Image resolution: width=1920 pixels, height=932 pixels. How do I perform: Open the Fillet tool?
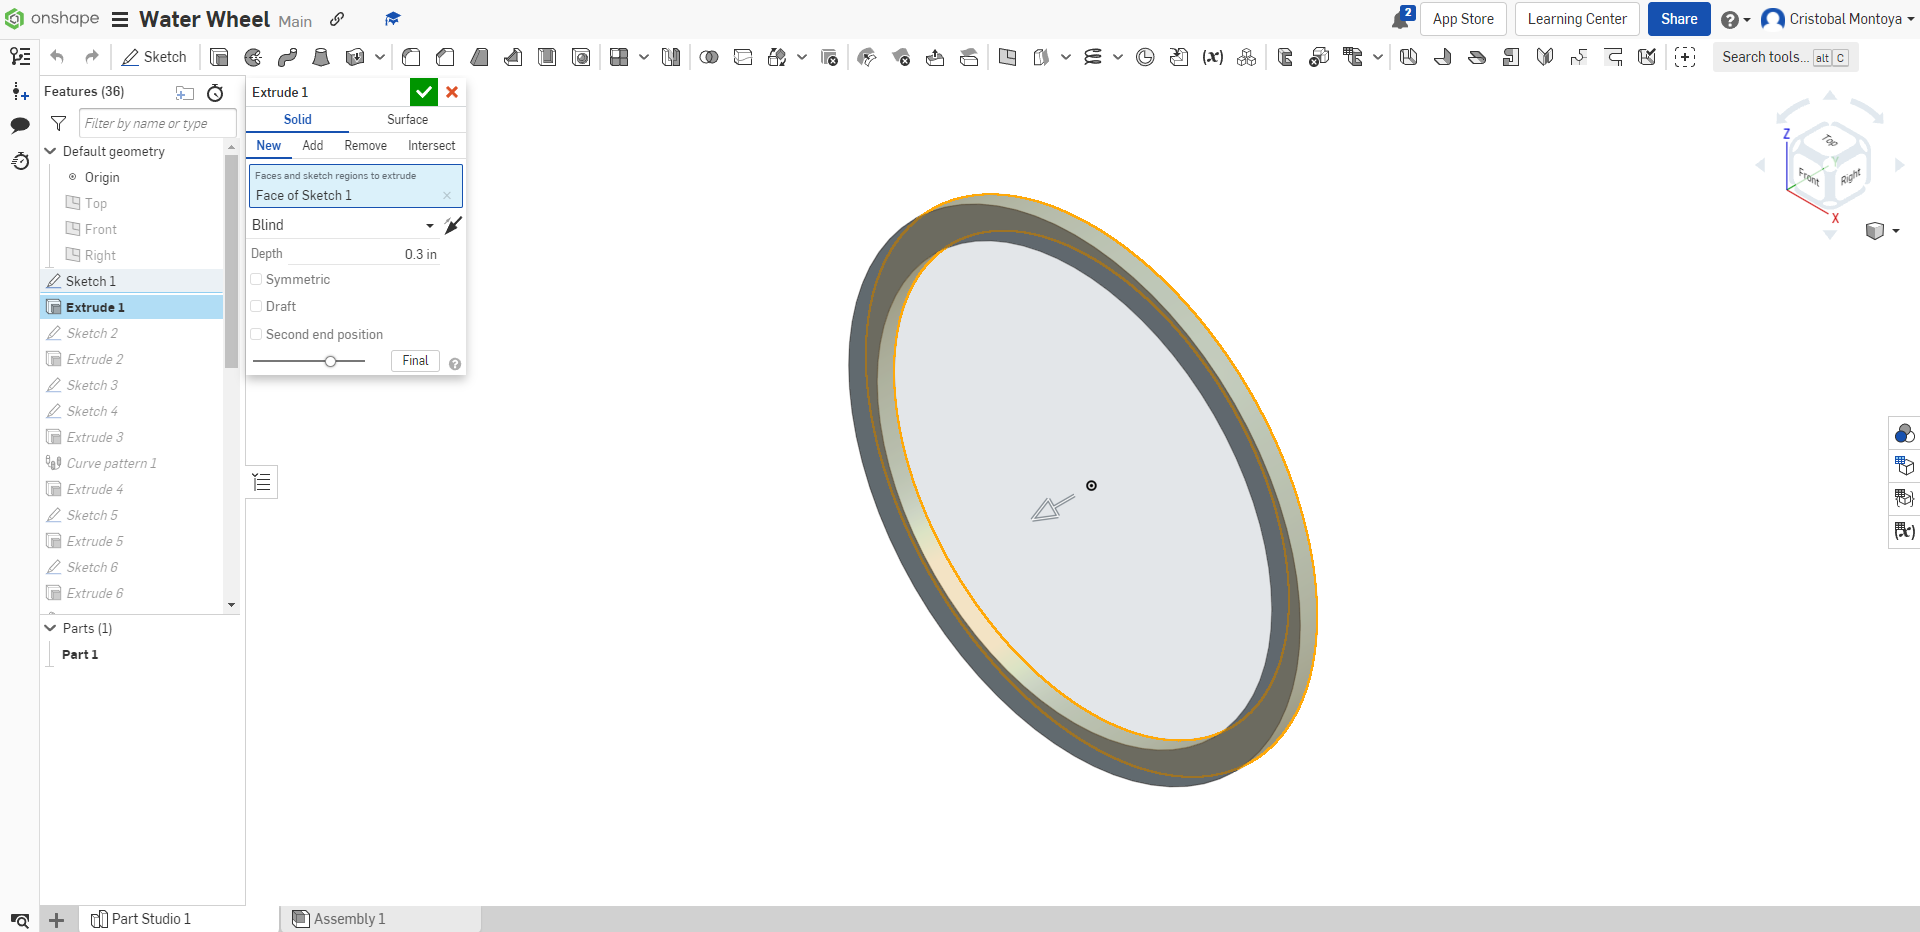(x=411, y=57)
